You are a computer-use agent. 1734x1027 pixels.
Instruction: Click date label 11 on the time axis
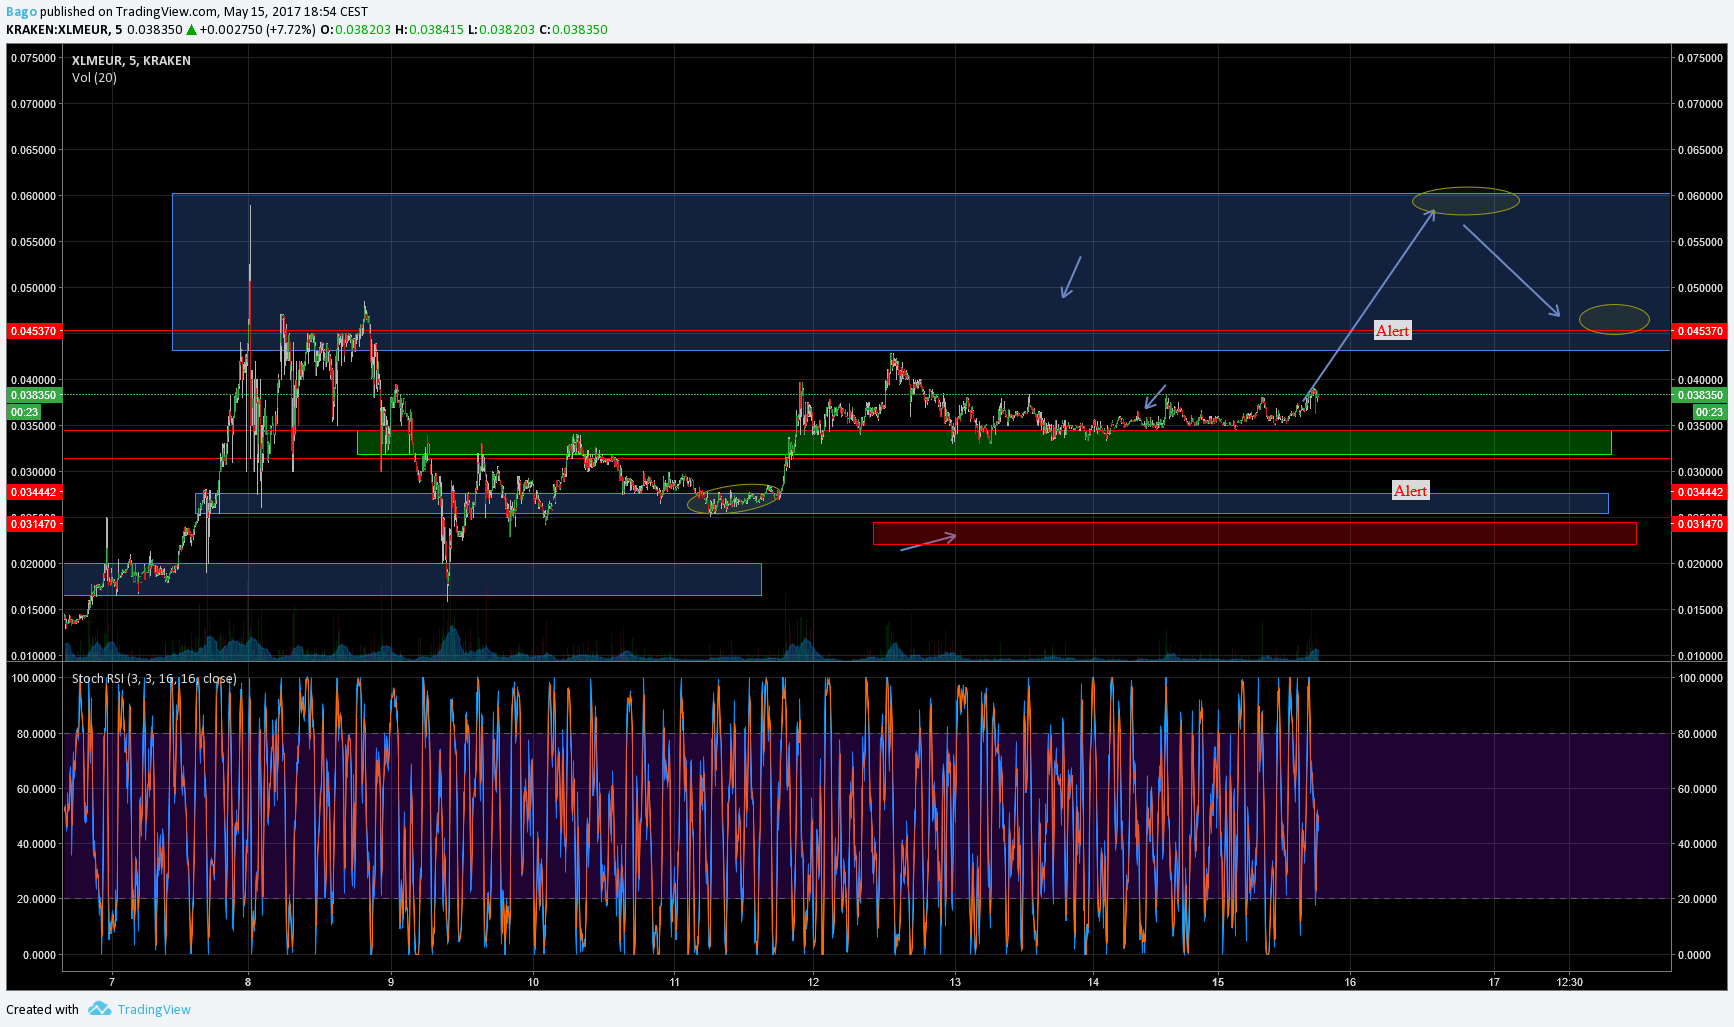(x=675, y=982)
